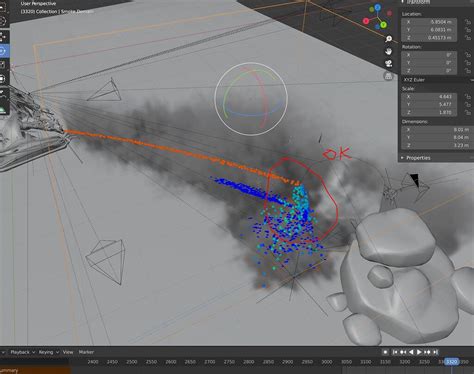Expand the Properties panel section

click(417, 158)
